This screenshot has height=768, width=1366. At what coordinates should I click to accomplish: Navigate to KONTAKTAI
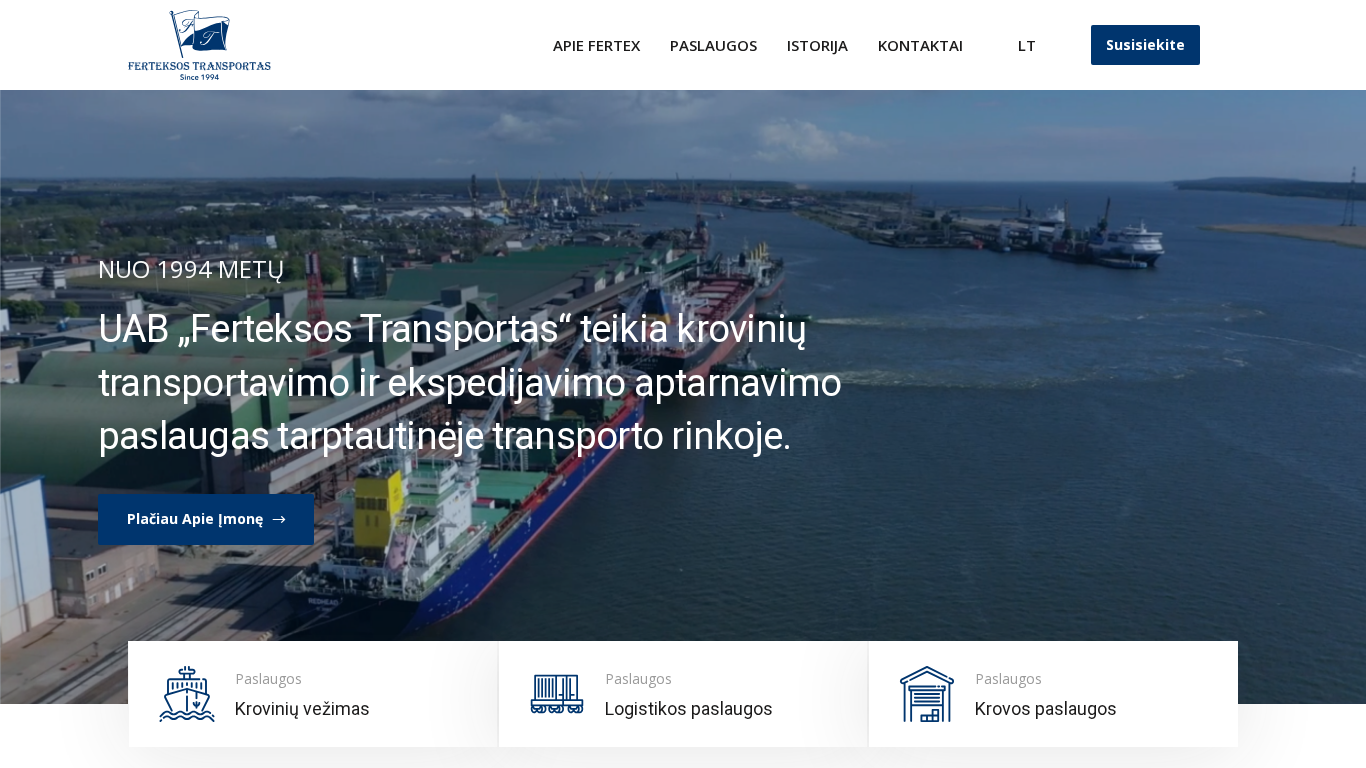920,45
